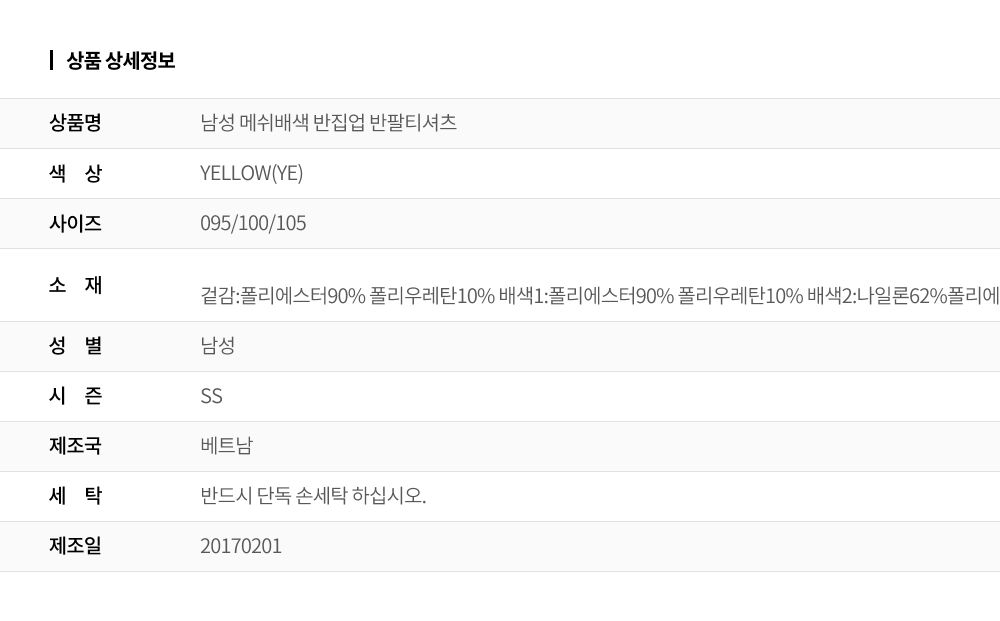Select the 사이즈 row label
Screen dimensions: 1000x621
click(x=75, y=223)
